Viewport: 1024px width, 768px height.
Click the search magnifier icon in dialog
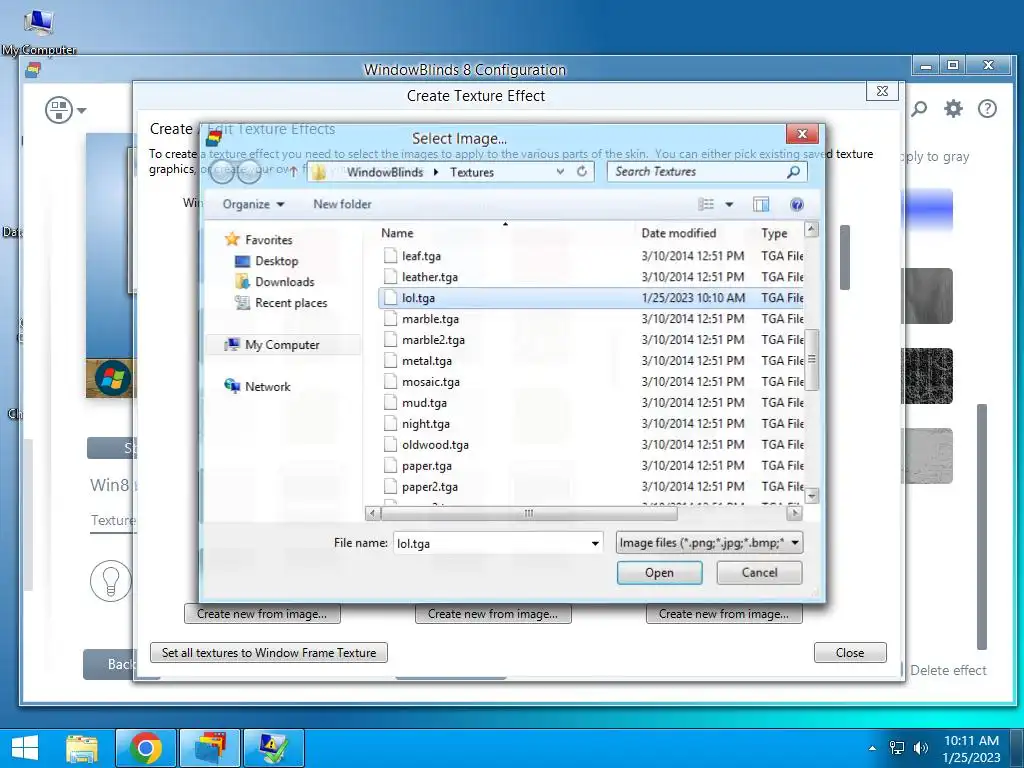(793, 172)
